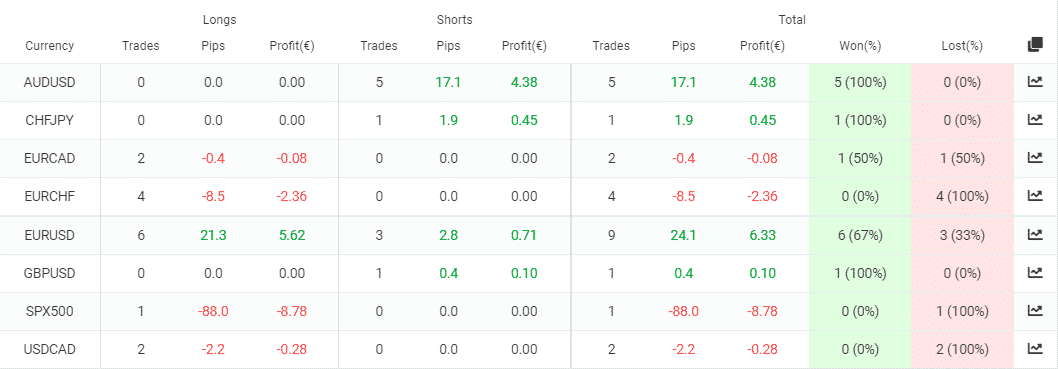This screenshot has width=1058, height=369.
Task: Open the chart icon for EURCHF row
Action: point(1034,196)
